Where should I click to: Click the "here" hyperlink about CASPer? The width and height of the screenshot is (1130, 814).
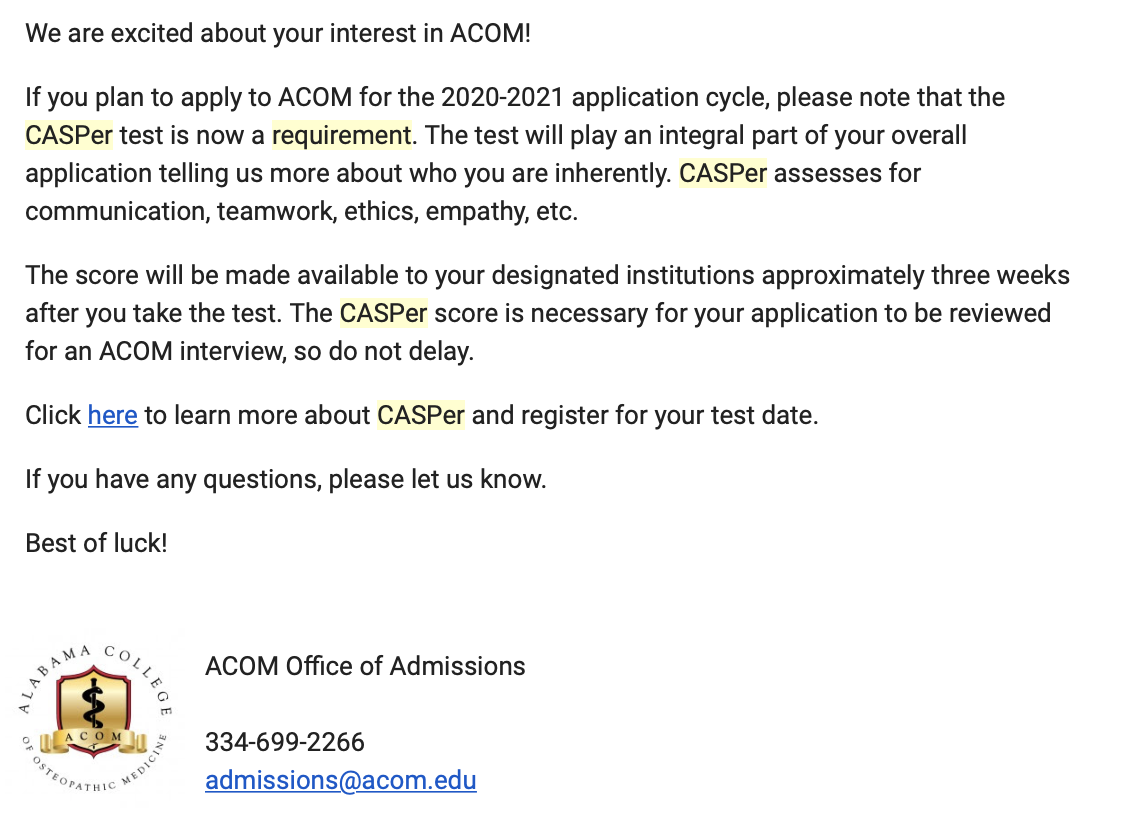click(x=112, y=415)
